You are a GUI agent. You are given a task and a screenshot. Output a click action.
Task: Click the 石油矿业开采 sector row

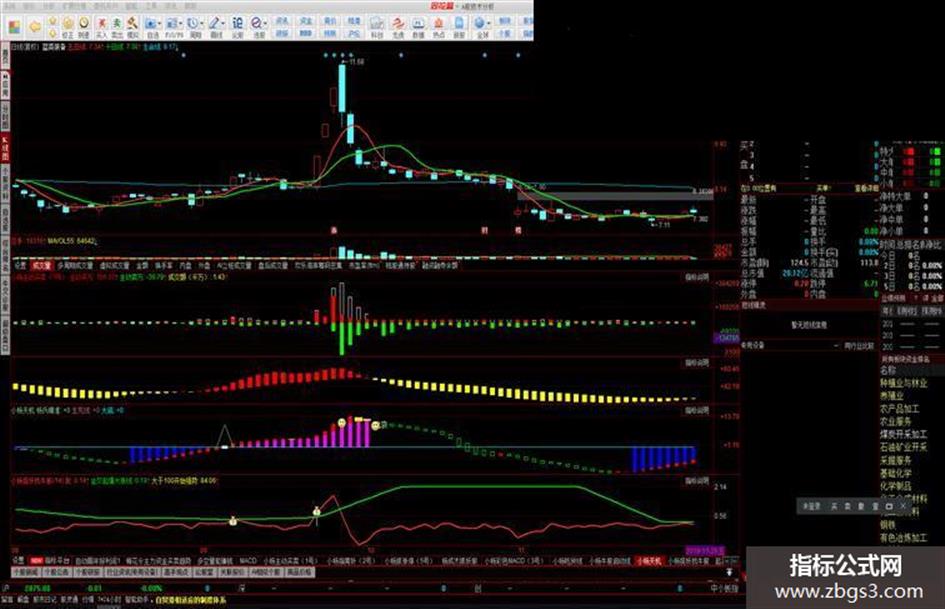click(903, 447)
